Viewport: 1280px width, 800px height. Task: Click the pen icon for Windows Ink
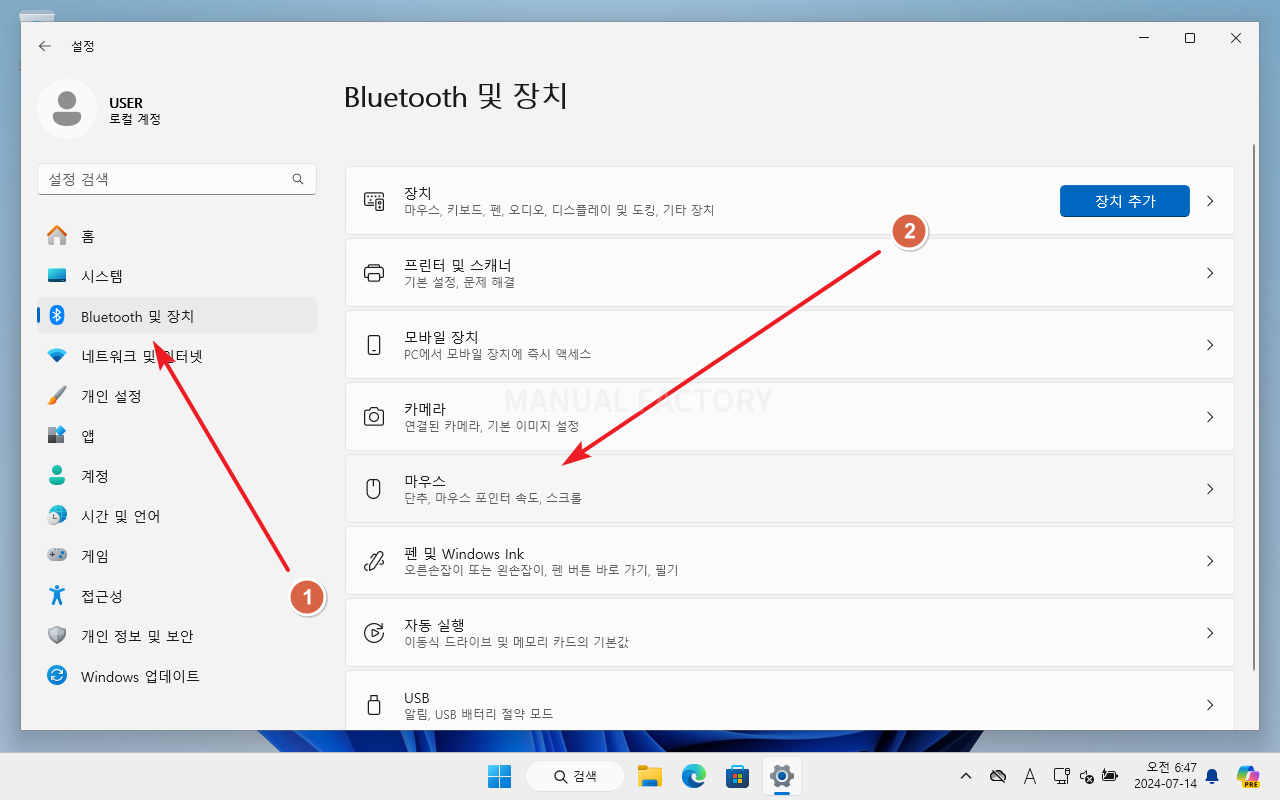(374, 561)
